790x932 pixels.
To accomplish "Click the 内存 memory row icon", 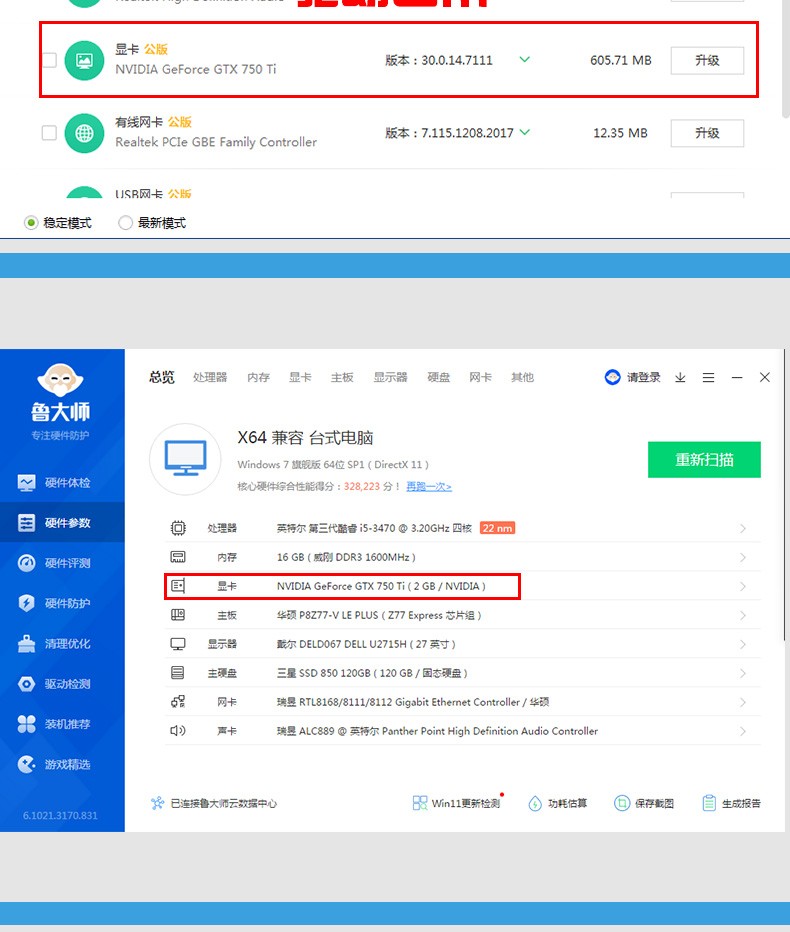I will point(178,557).
